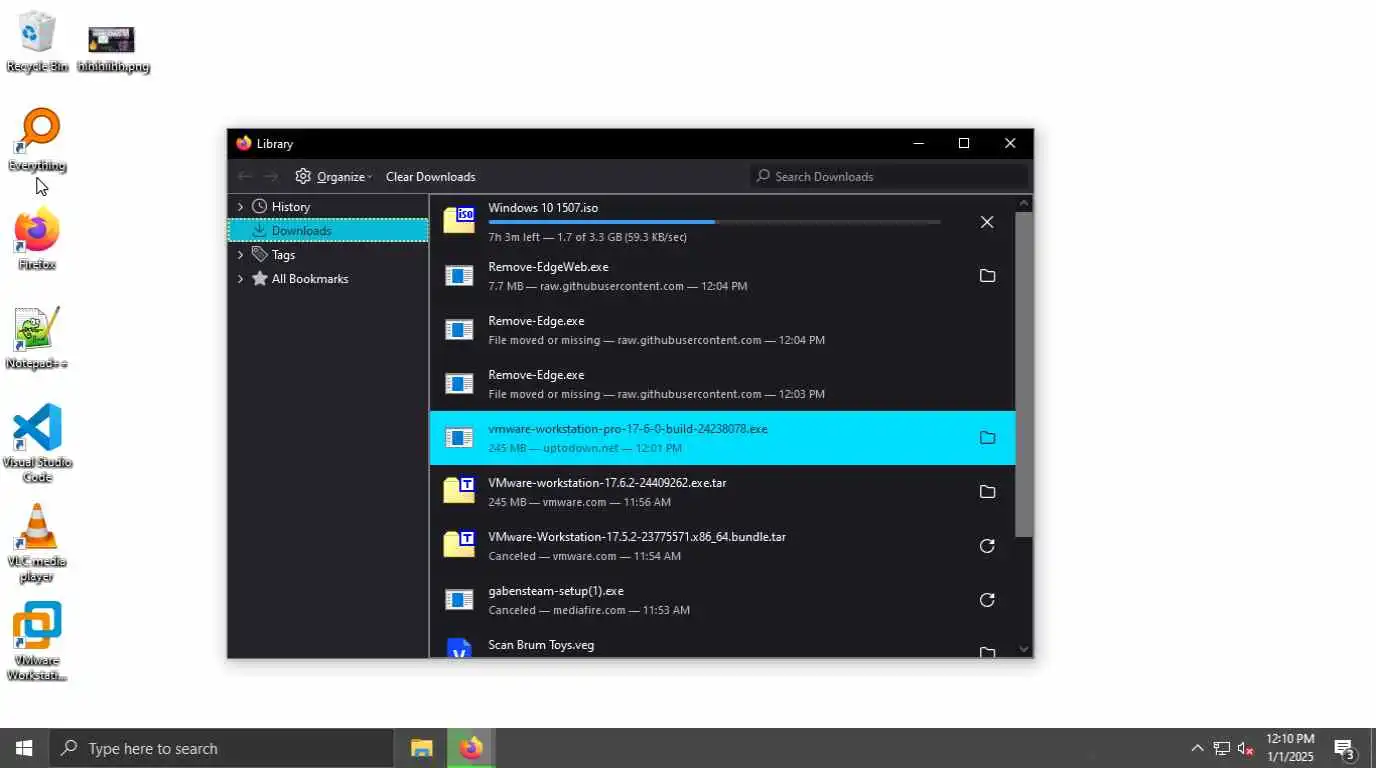Open Recycle Bin desktop icon
The width and height of the screenshot is (1376, 768).
click(37, 42)
